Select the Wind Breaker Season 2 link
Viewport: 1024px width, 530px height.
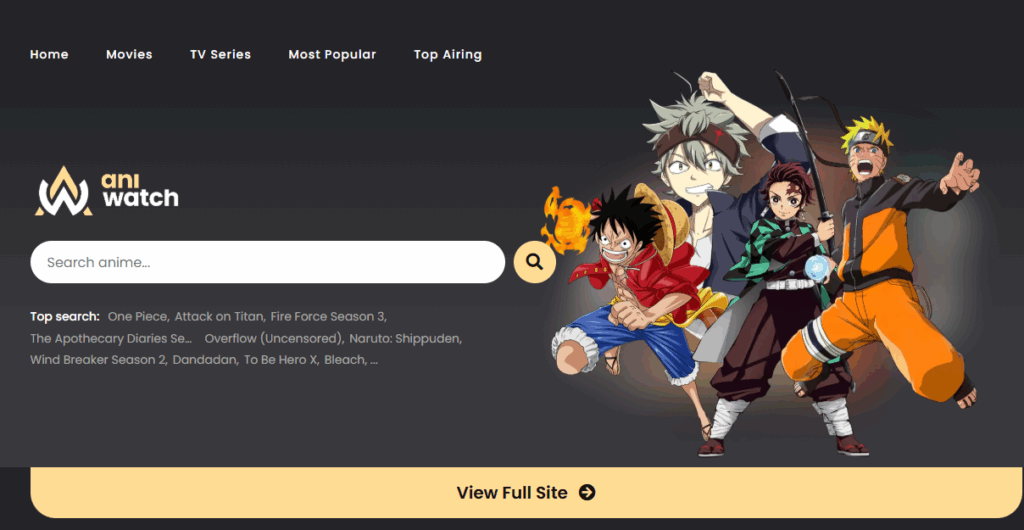tap(98, 360)
